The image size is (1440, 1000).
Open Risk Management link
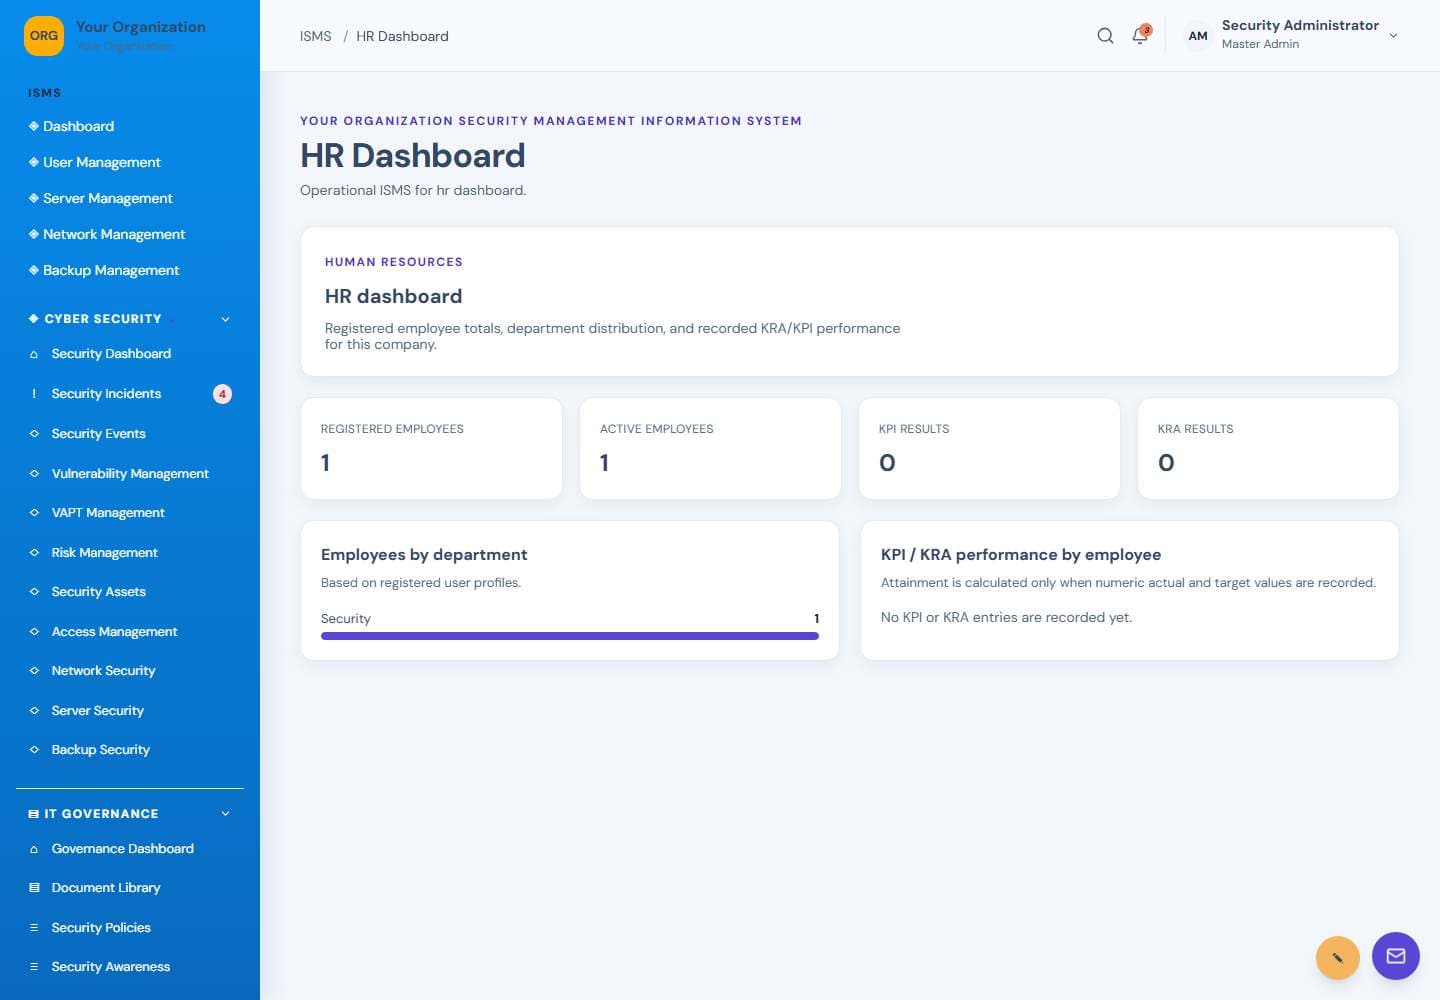pos(130,553)
